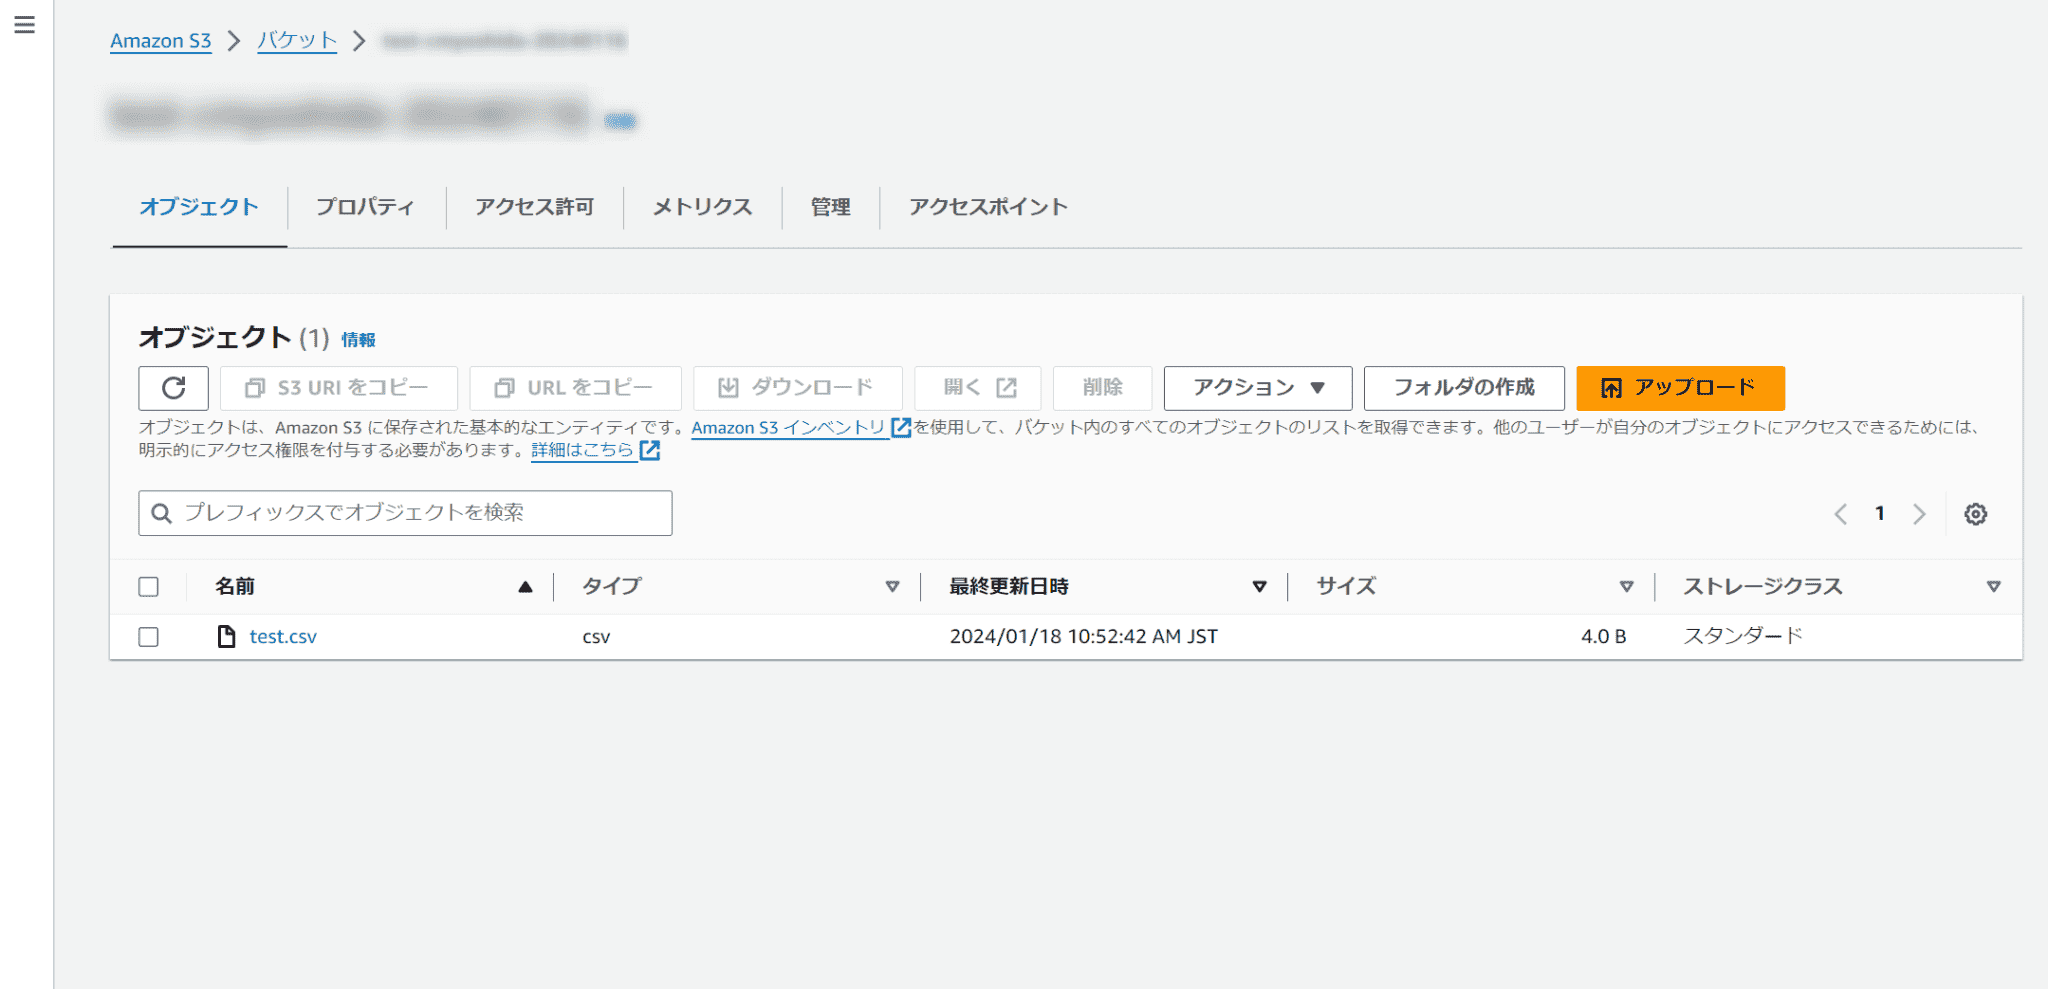Open the タイプ column sort dropdown
The width and height of the screenshot is (2048, 989).
pyautogui.click(x=891, y=587)
